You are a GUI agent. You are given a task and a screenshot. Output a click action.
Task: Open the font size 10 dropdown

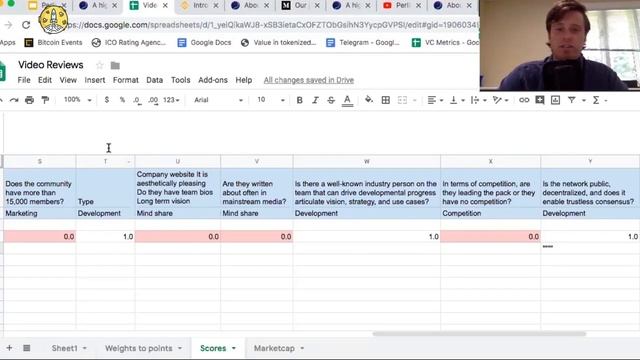[x=271, y=100]
